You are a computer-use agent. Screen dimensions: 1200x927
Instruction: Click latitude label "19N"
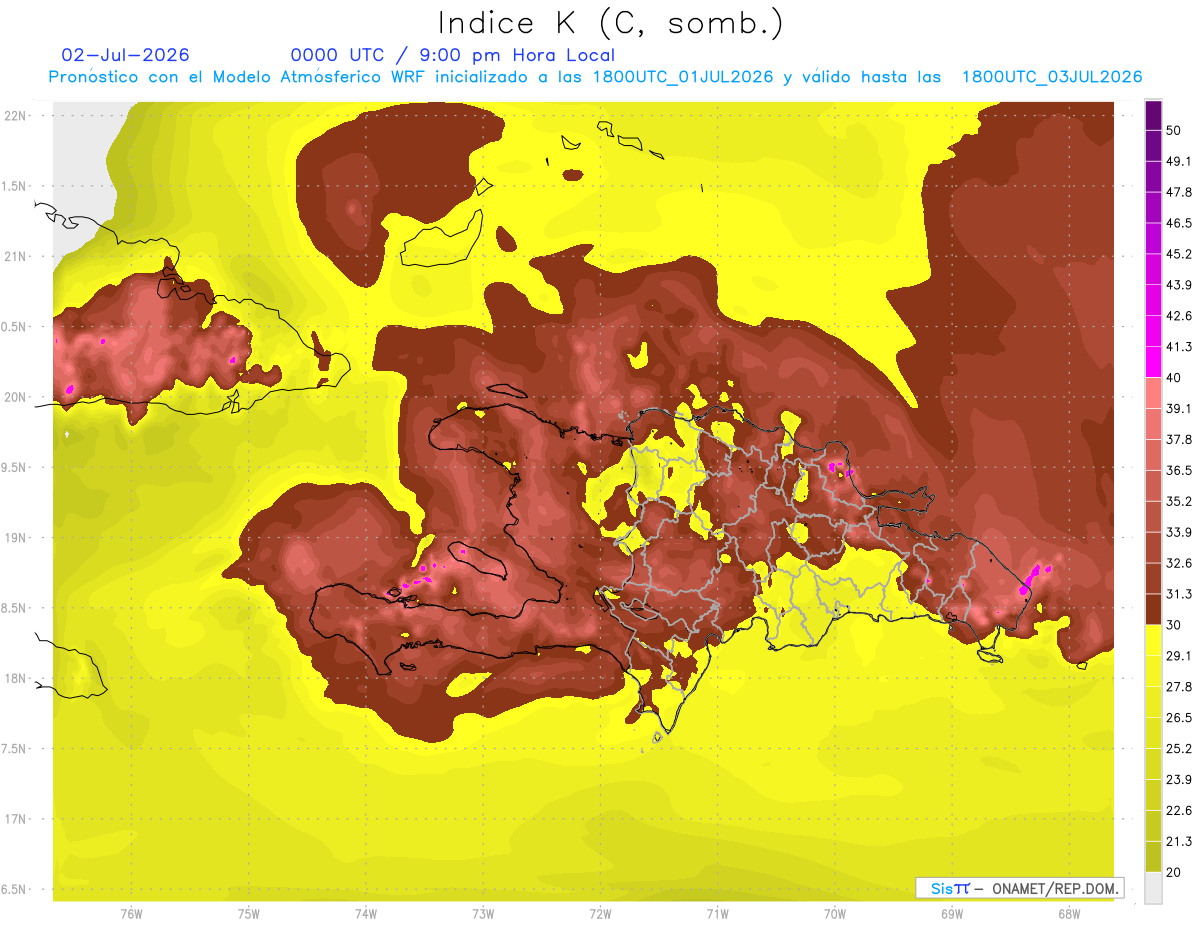[16, 538]
